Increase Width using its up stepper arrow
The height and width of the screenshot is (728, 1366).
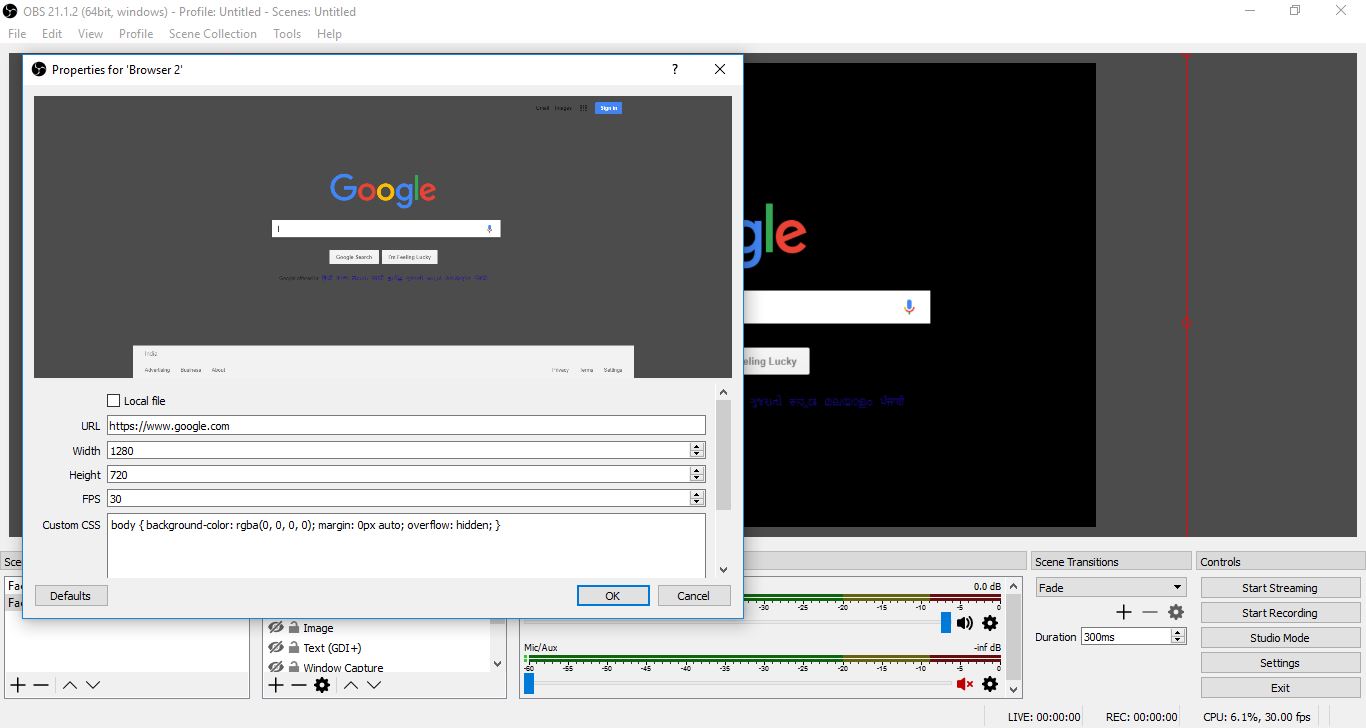point(697,446)
